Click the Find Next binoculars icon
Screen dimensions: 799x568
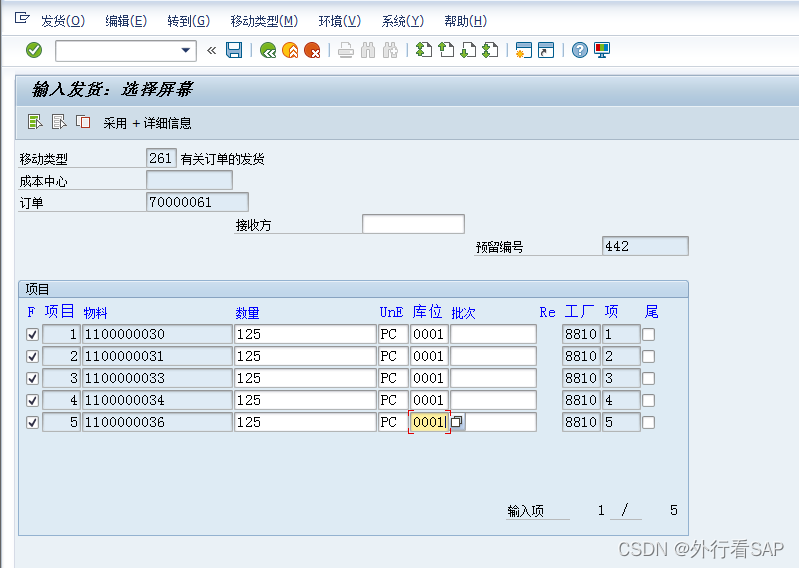tap(390, 50)
